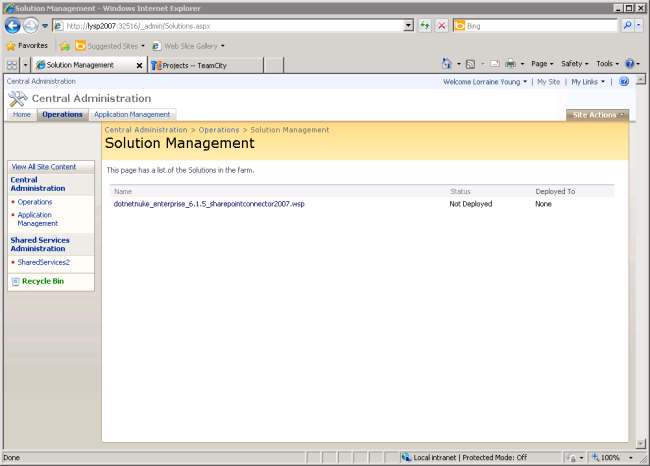The height and width of the screenshot is (466, 650).
Task: Click the Status column header
Action: tap(460, 192)
